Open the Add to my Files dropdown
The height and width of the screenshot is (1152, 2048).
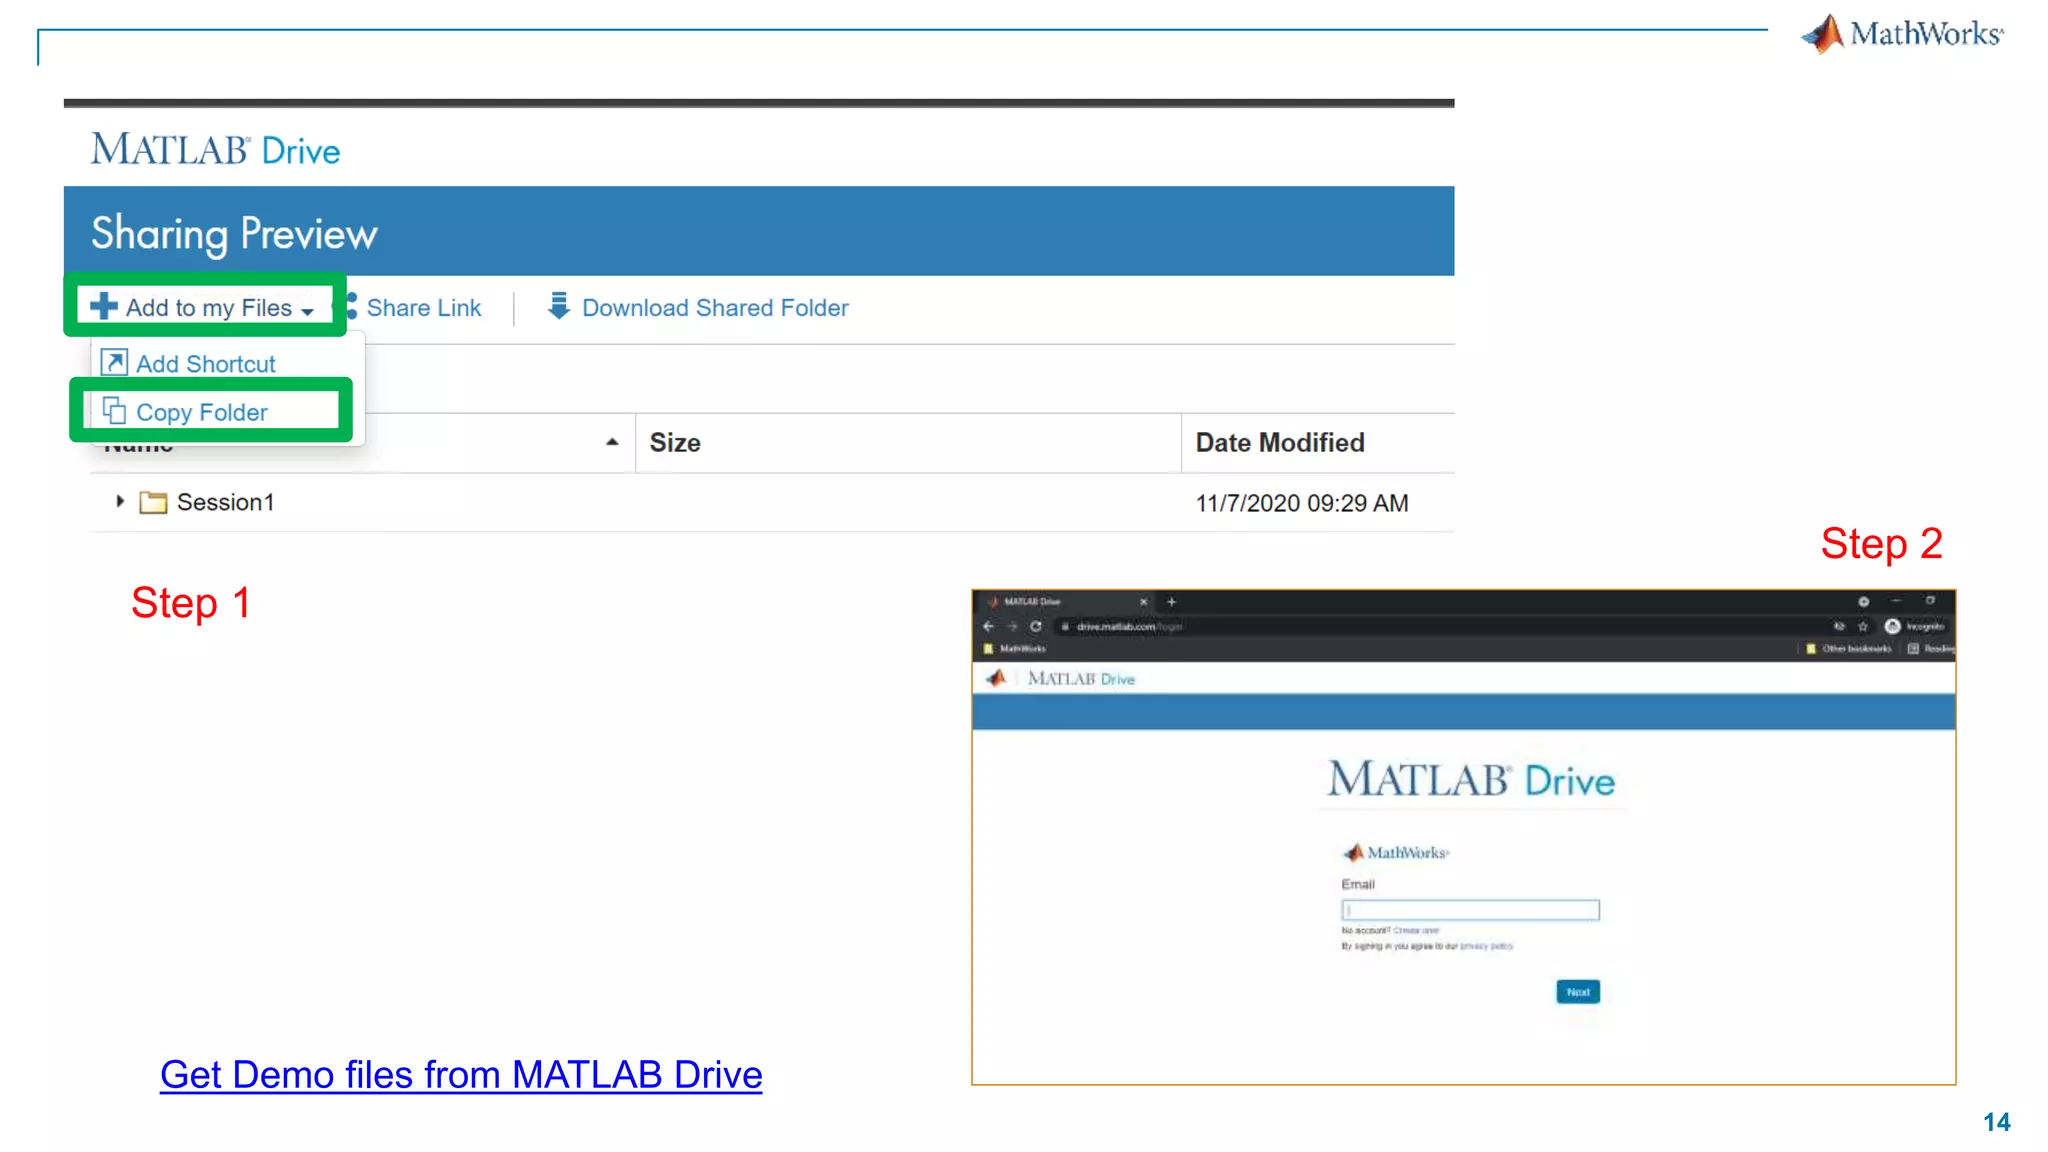pyautogui.click(x=203, y=307)
